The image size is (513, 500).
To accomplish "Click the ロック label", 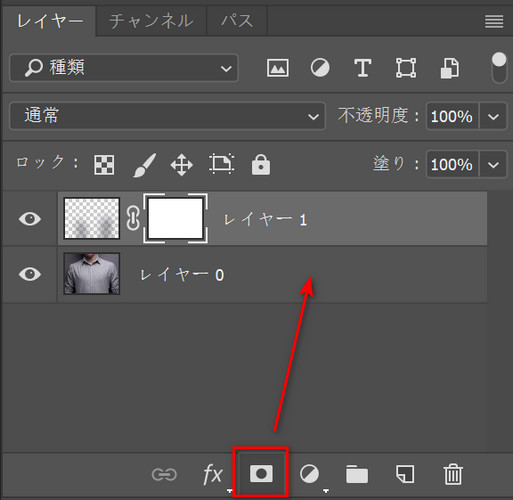I will [x=47, y=162].
